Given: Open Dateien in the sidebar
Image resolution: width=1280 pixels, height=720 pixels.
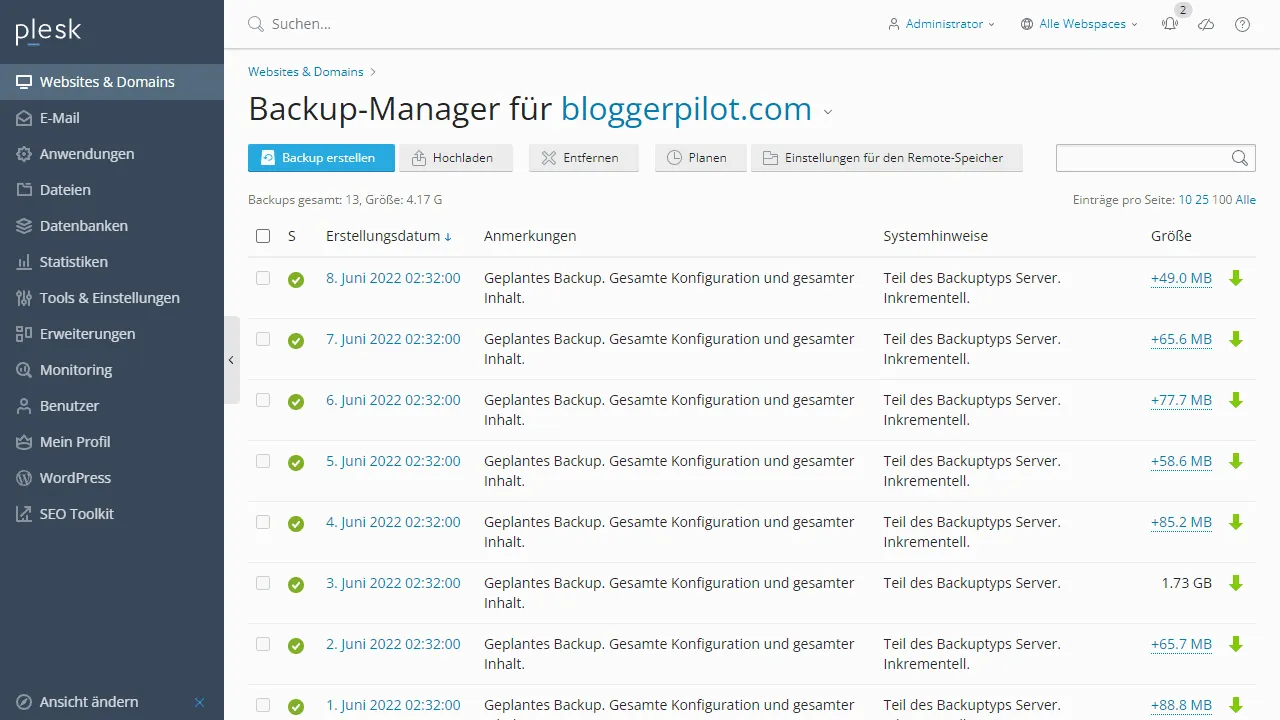Looking at the screenshot, I should point(112,190).
